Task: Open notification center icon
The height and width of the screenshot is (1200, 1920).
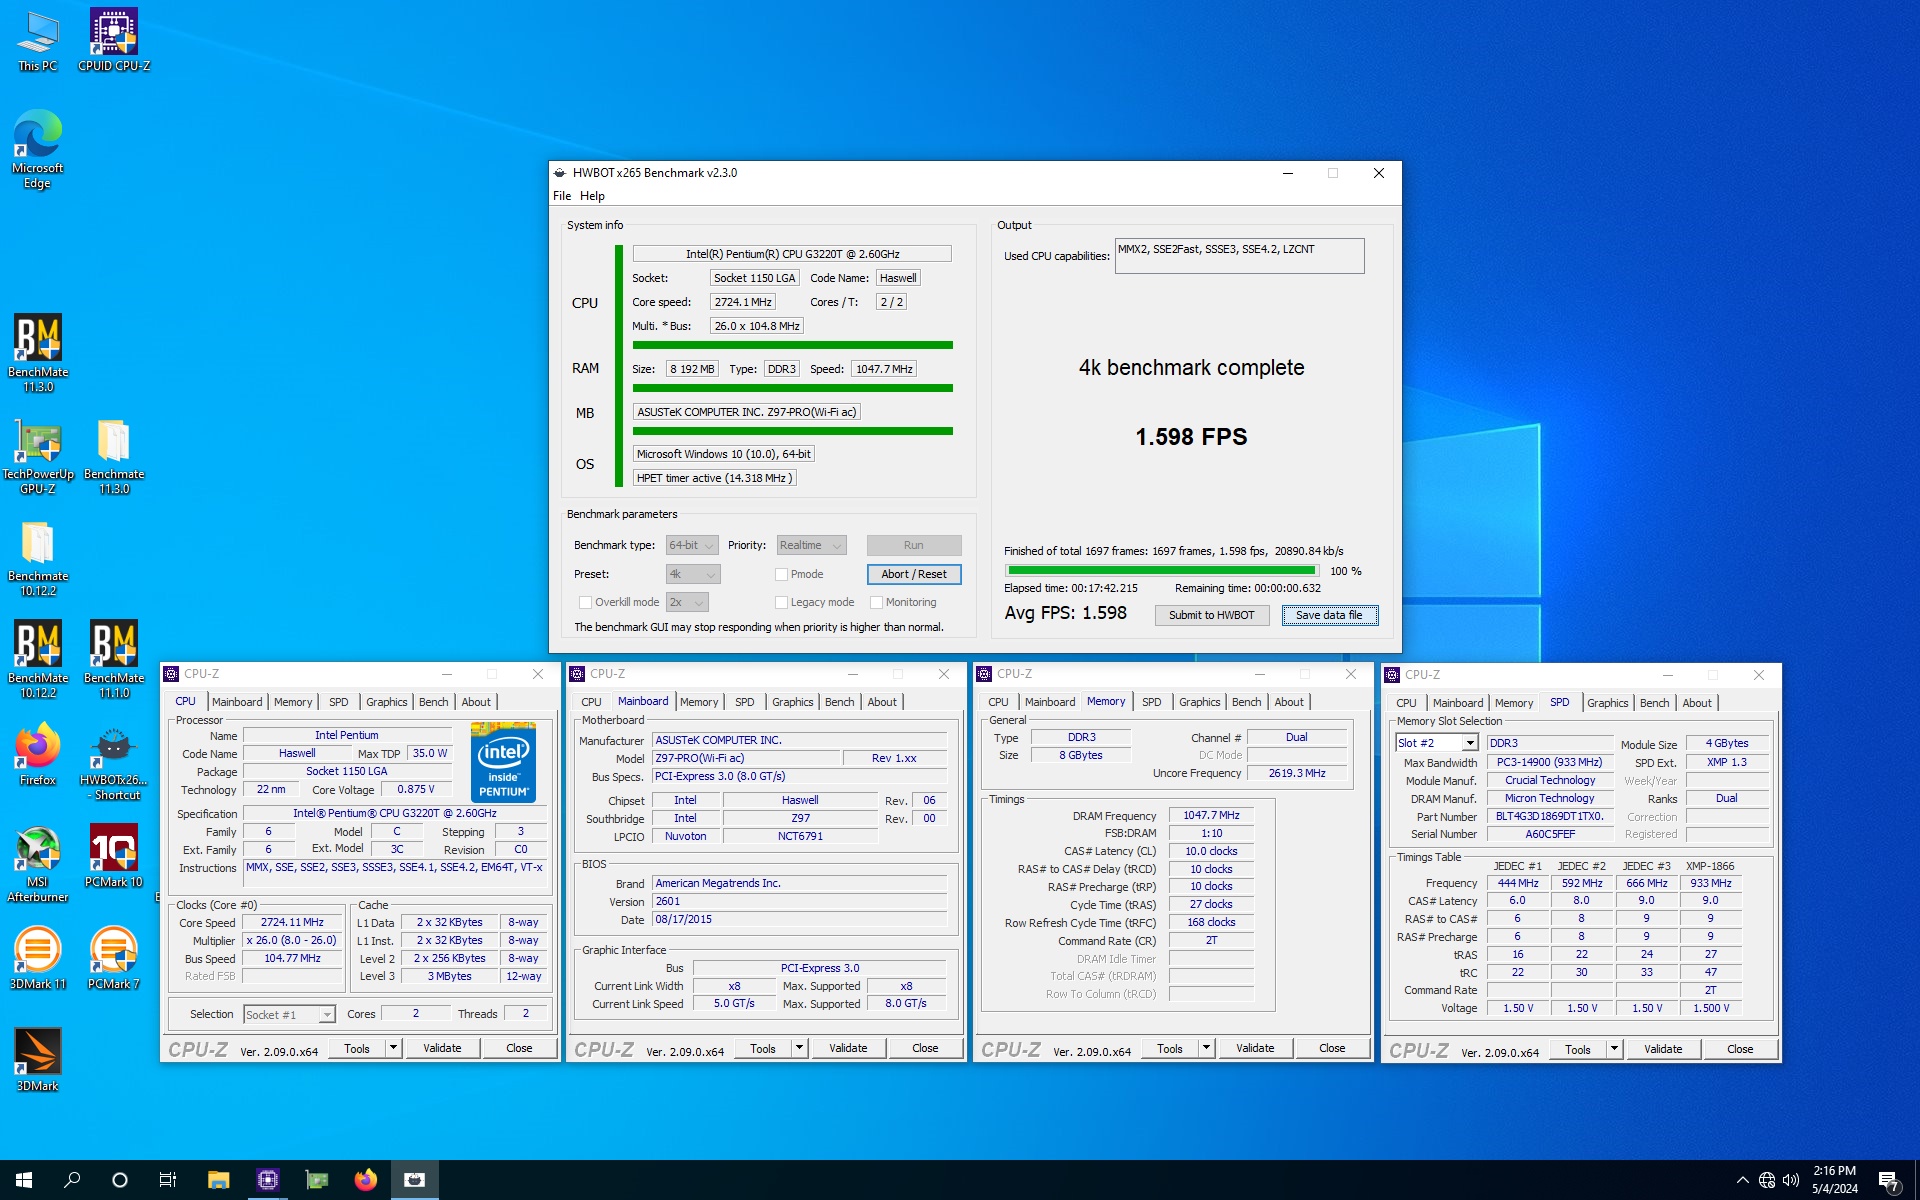Action: 1888,1180
